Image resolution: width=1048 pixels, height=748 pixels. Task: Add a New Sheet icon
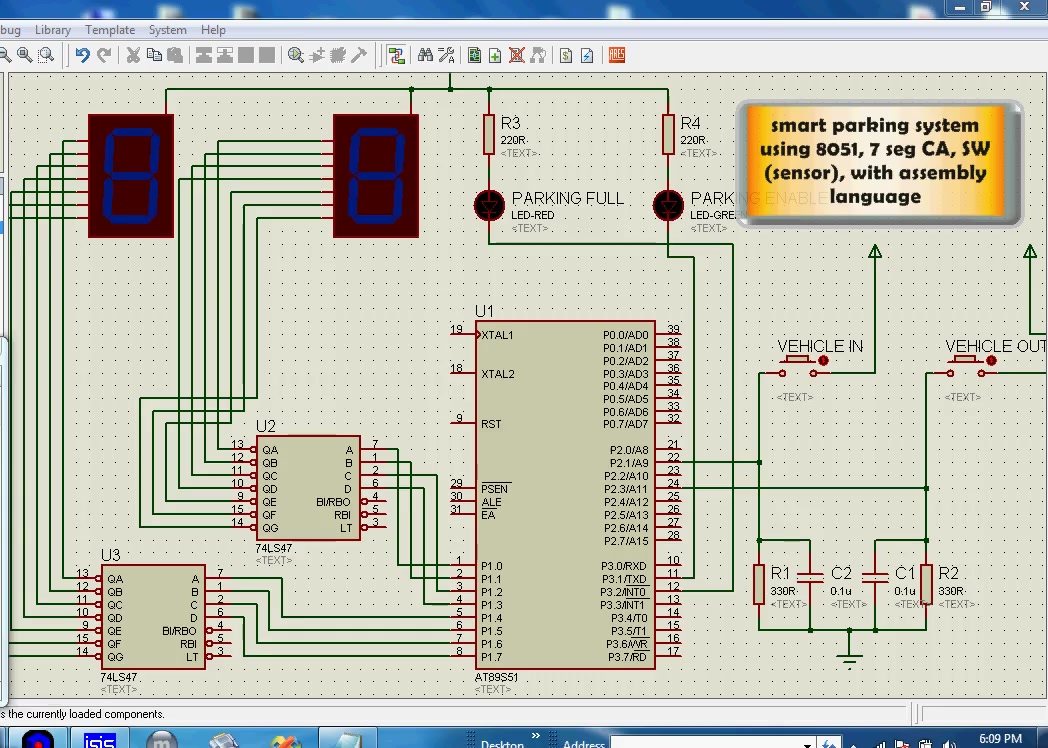point(495,55)
